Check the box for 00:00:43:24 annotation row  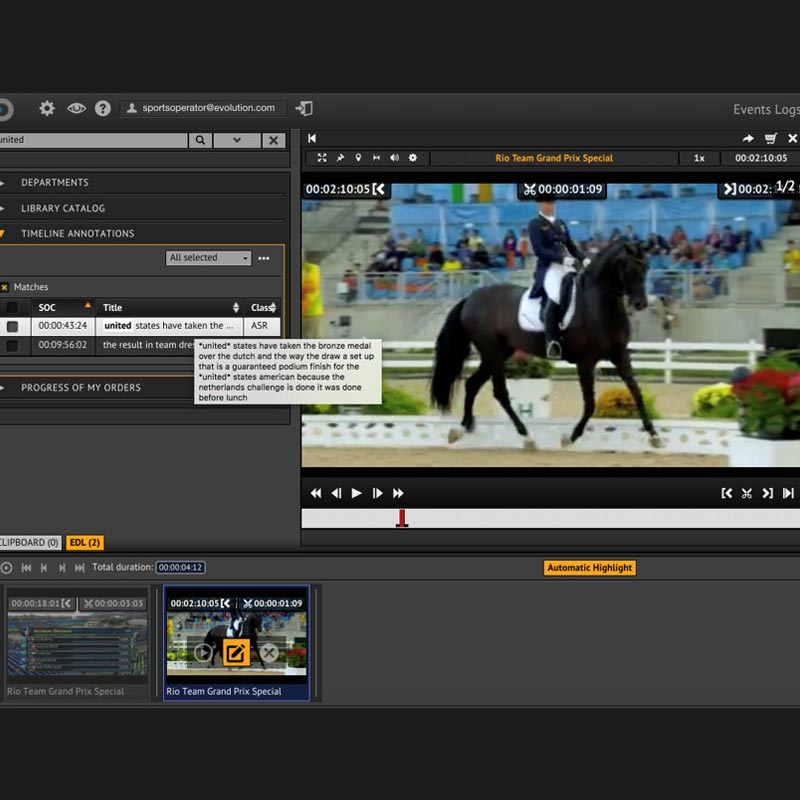pyautogui.click(x=12, y=326)
